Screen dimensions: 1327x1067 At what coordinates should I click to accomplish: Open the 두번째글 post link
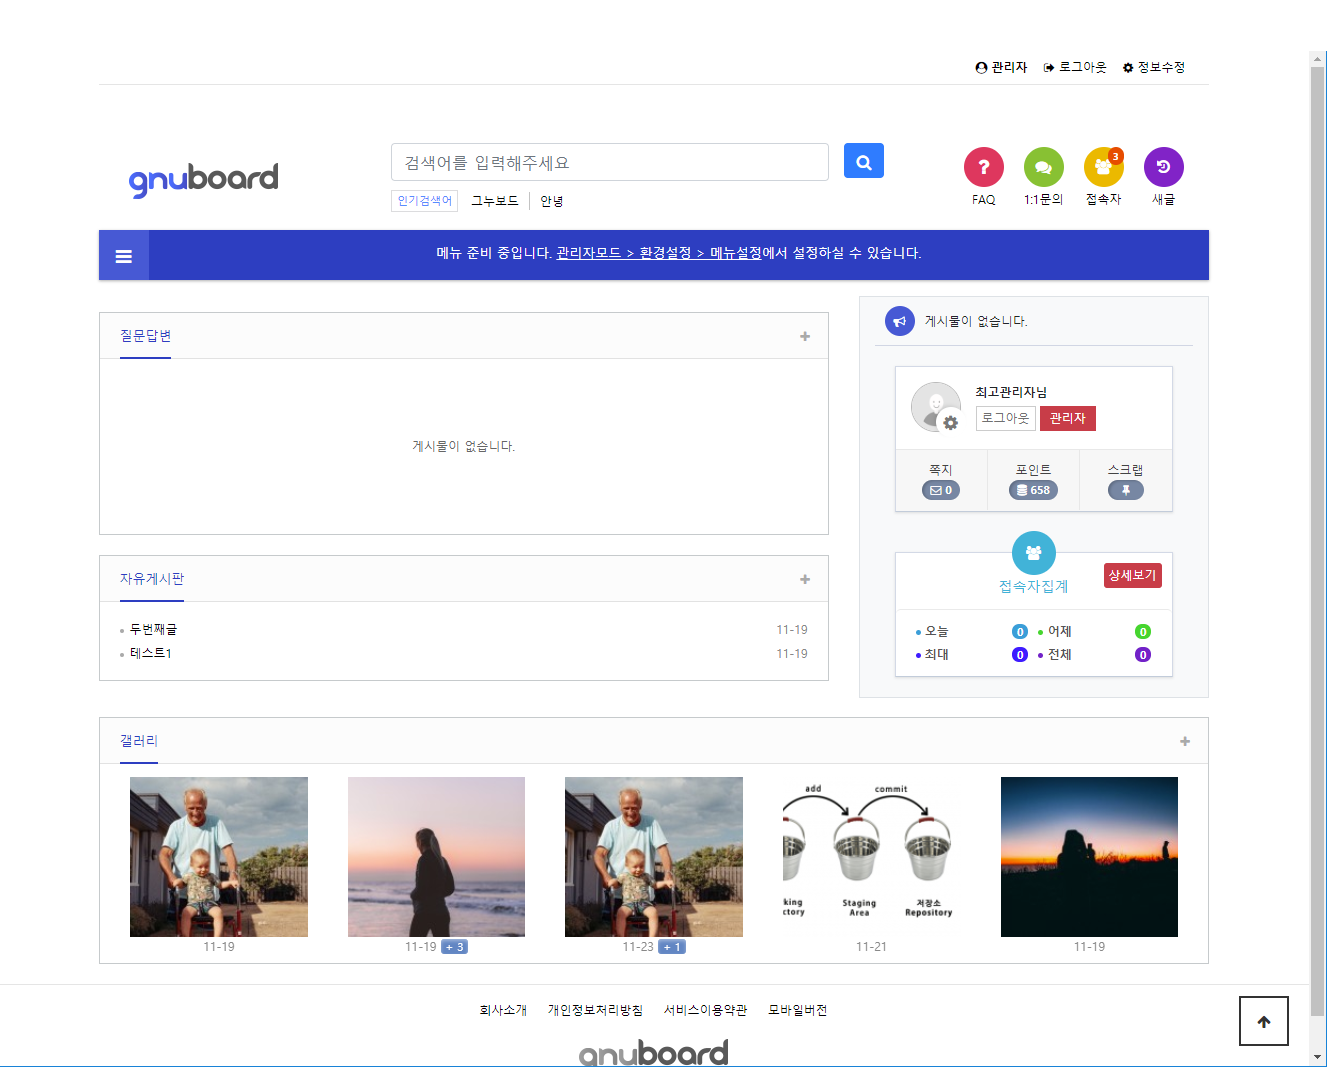pyautogui.click(x=154, y=629)
